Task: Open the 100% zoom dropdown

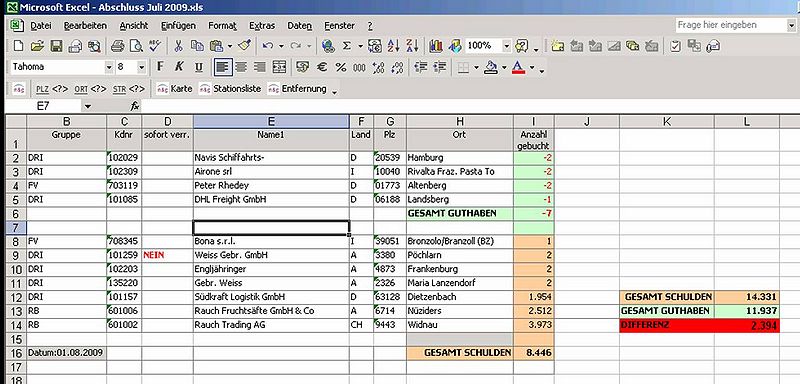Action: 507,46
